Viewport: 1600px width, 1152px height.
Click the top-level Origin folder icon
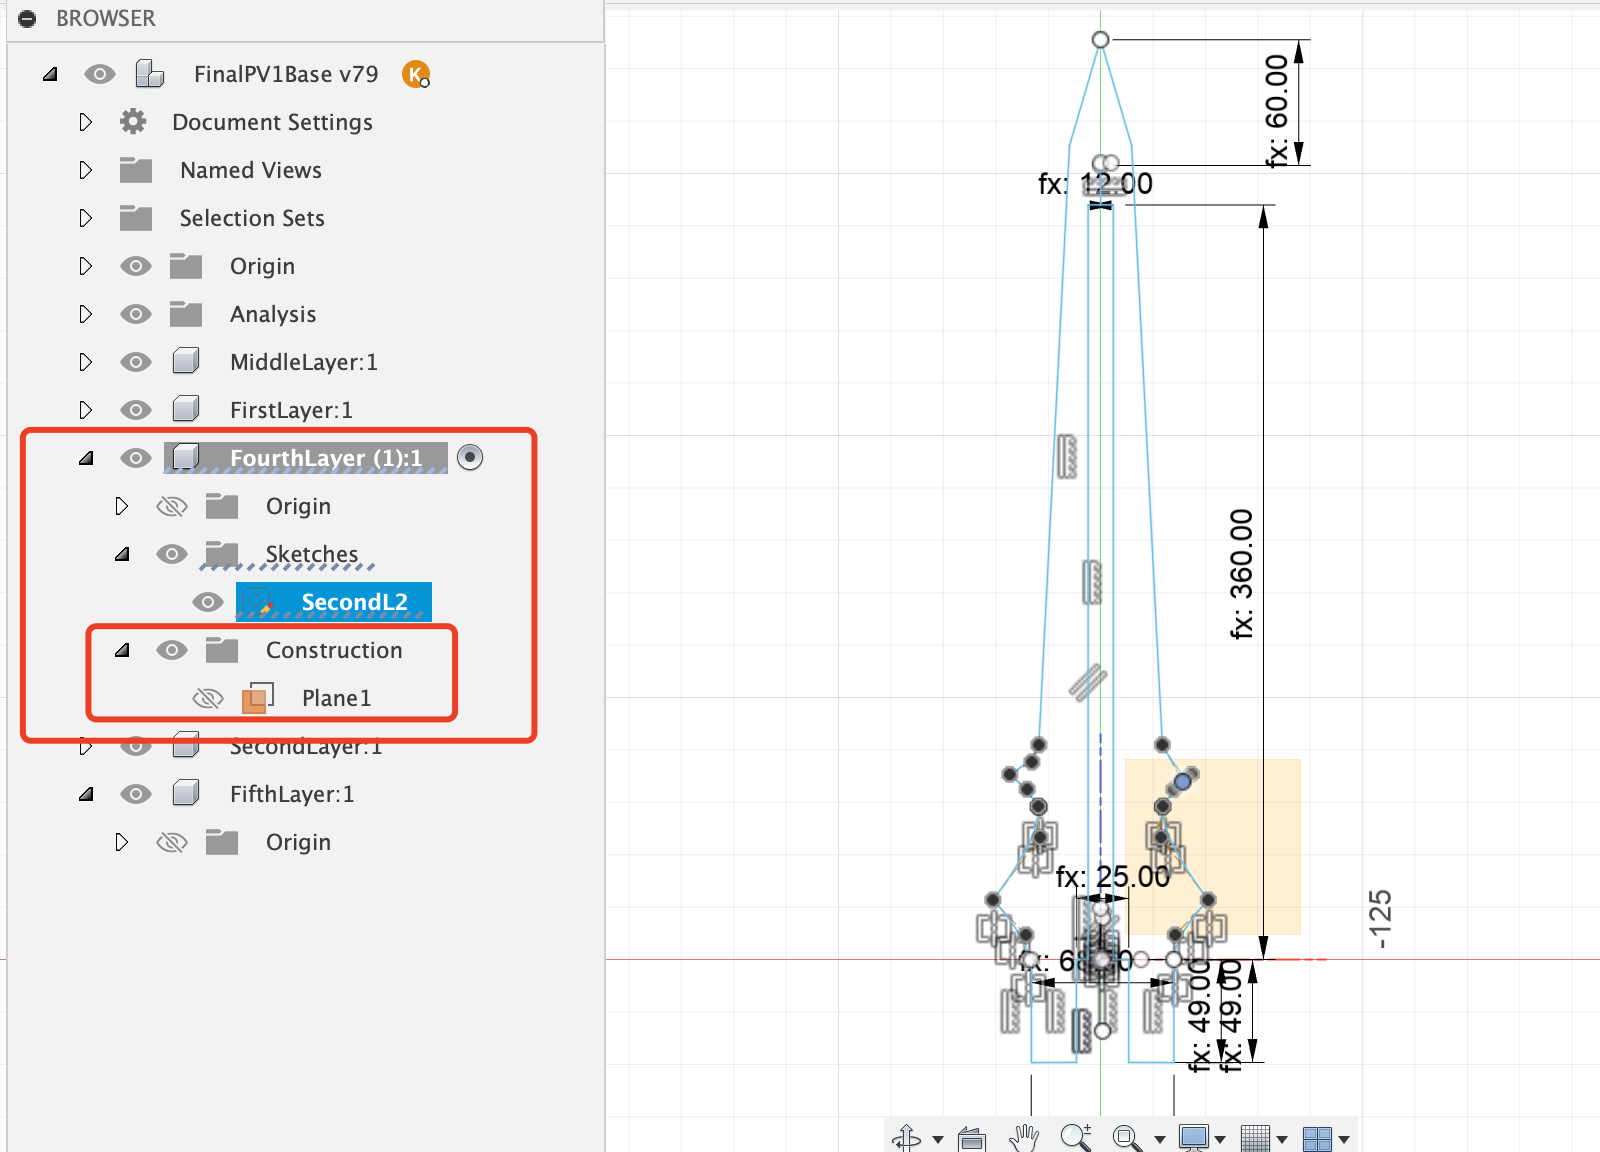186,266
